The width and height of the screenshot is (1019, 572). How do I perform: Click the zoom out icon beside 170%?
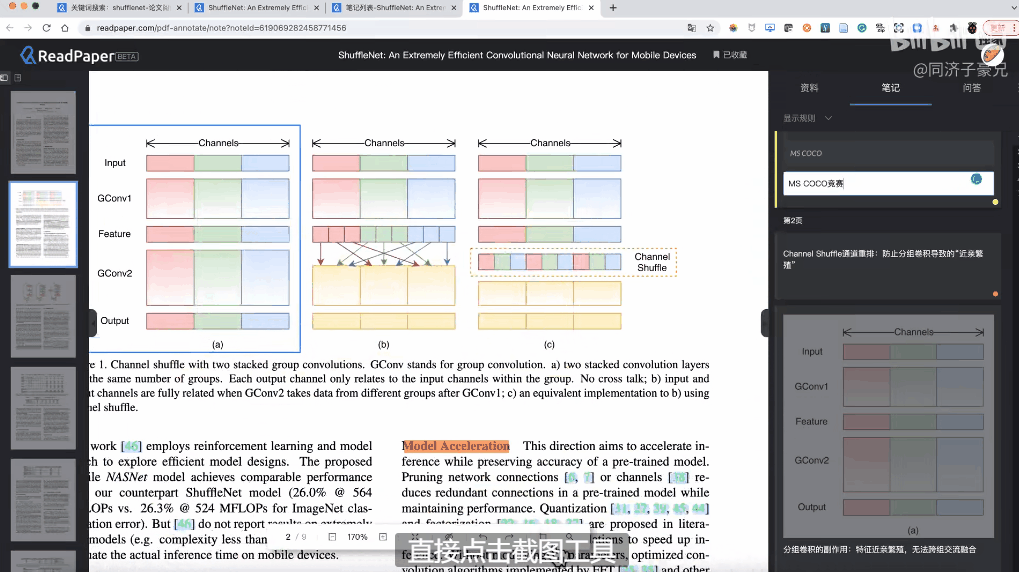[x=332, y=537]
